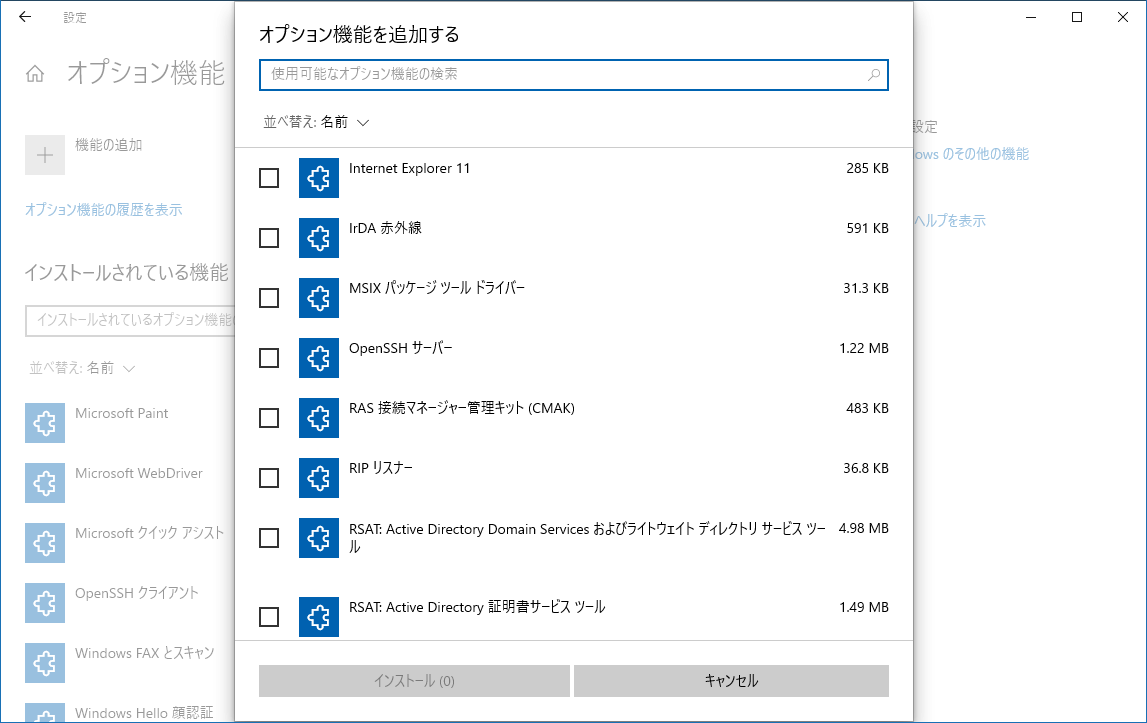Click the back arrow in settings window
The width and height of the screenshot is (1147, 723).
point(25,17)
